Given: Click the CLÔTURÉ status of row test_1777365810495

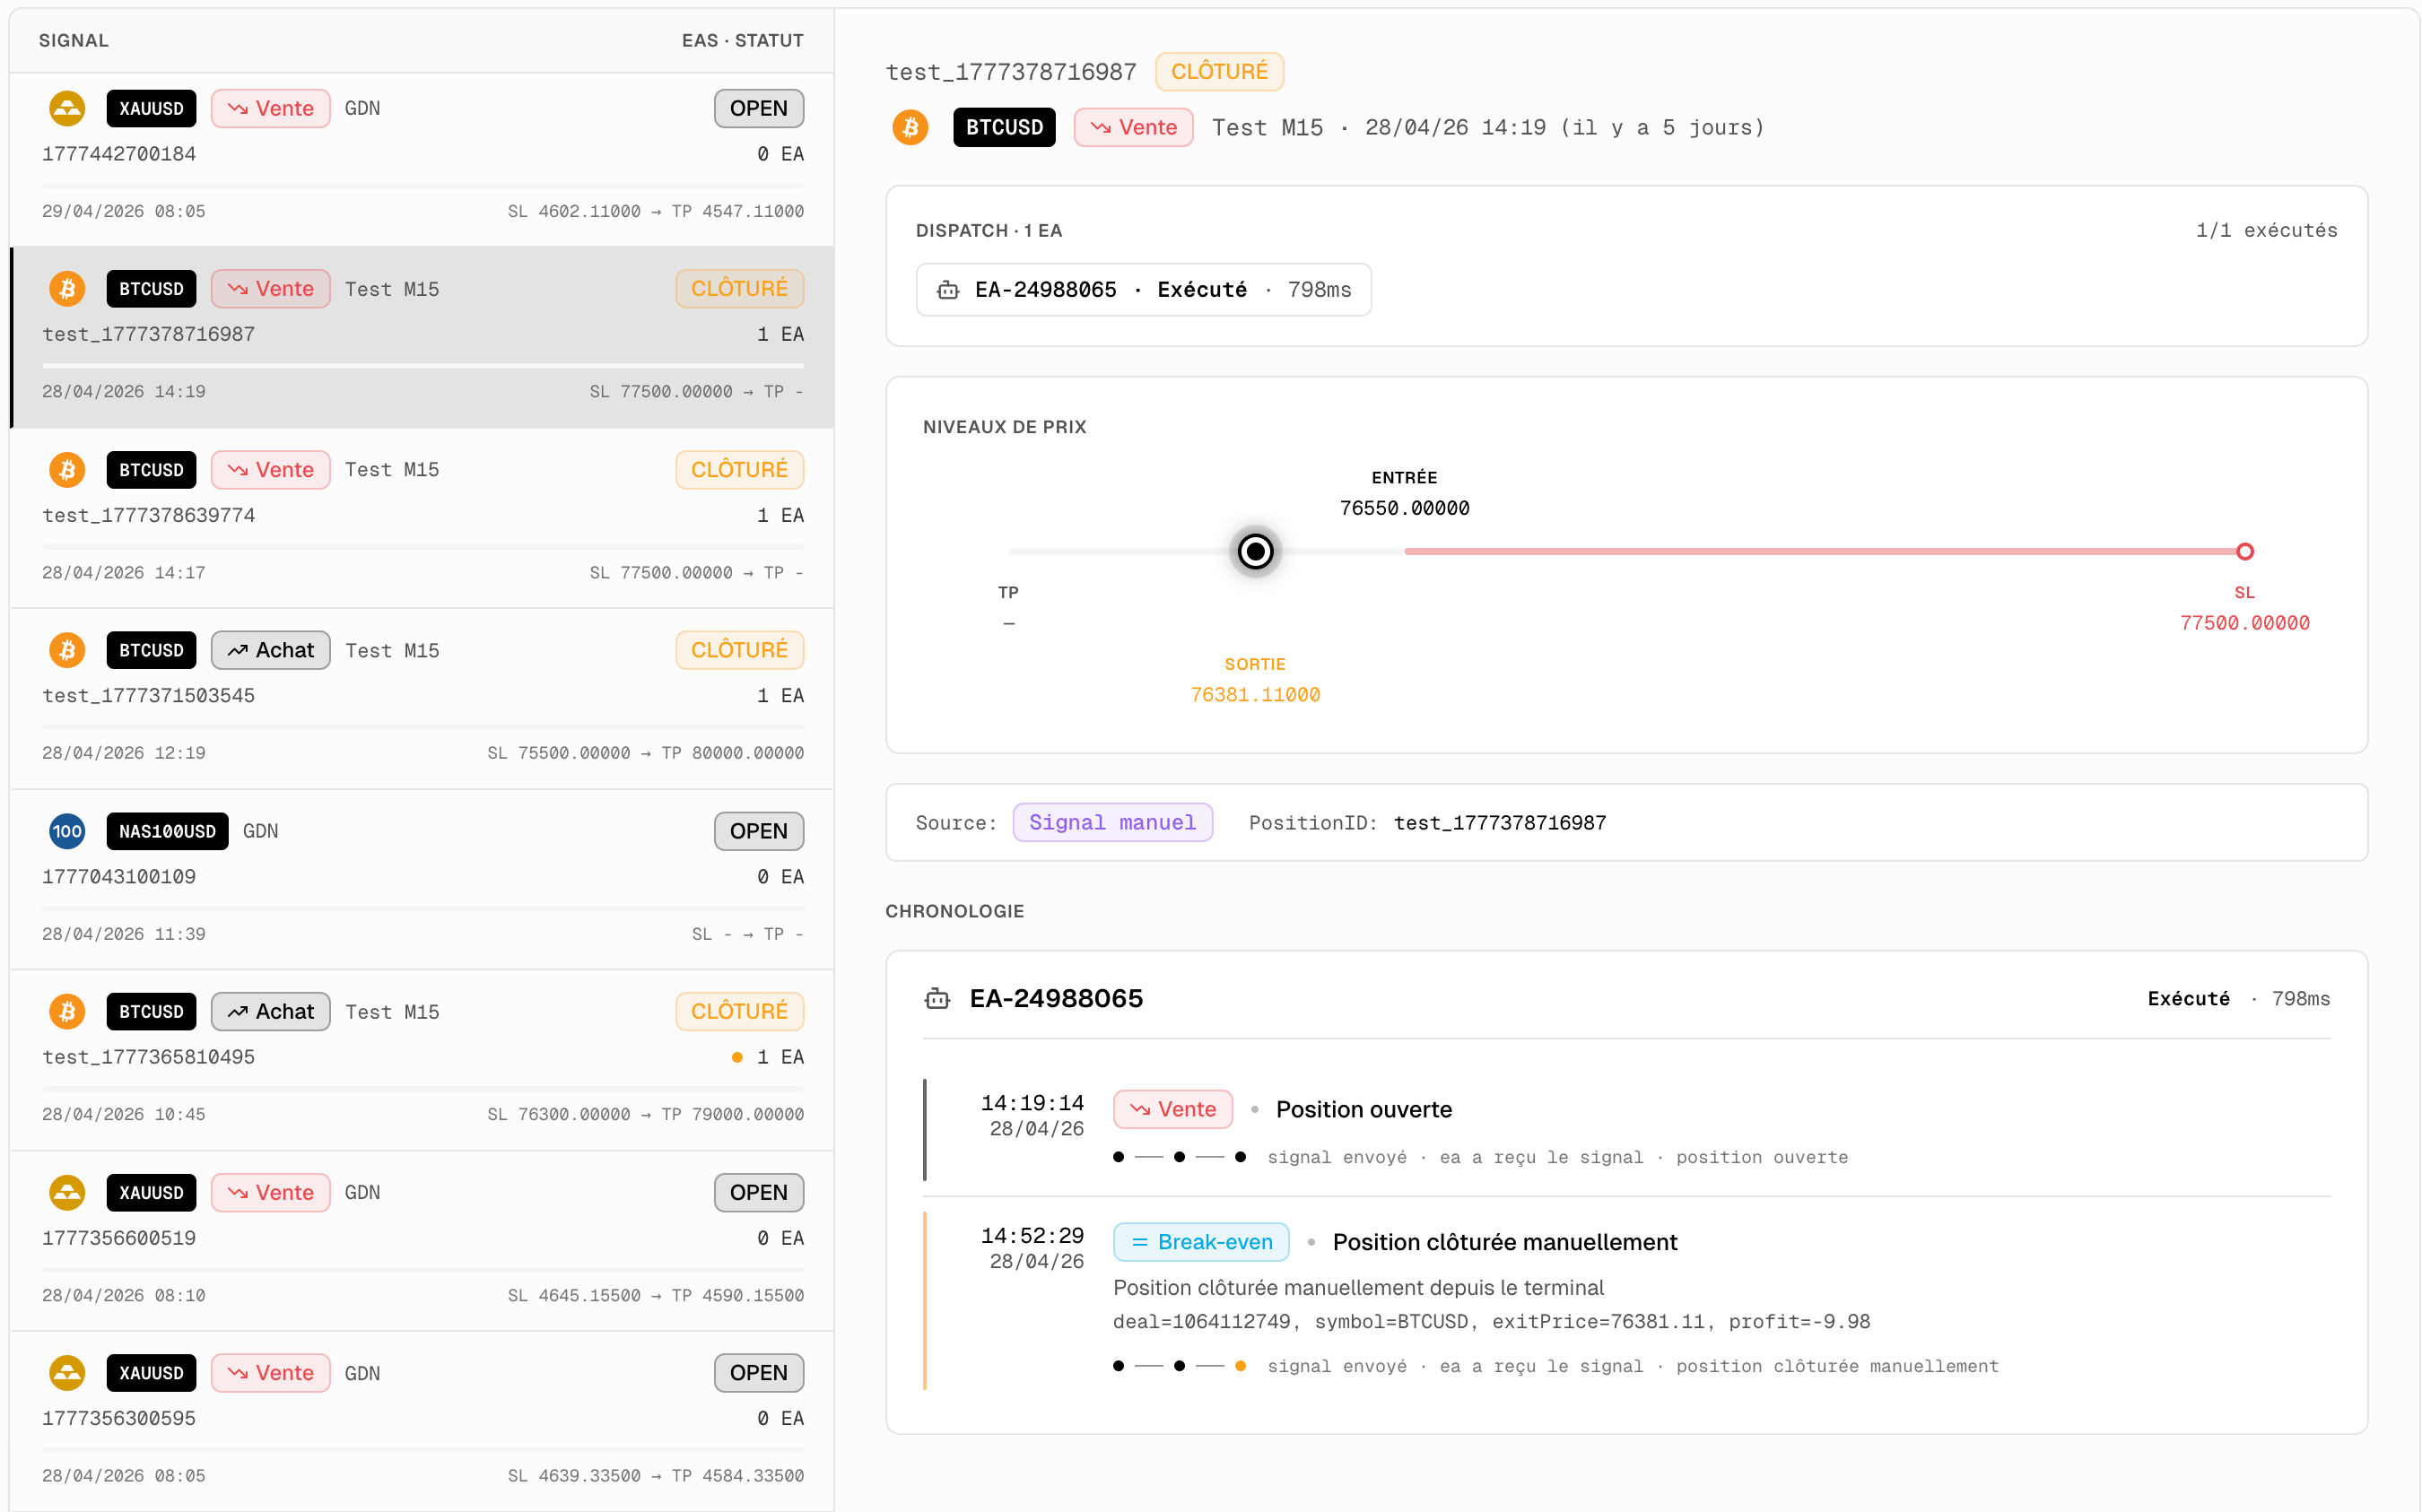Looking at the screenshot, I should (740, 1012).
